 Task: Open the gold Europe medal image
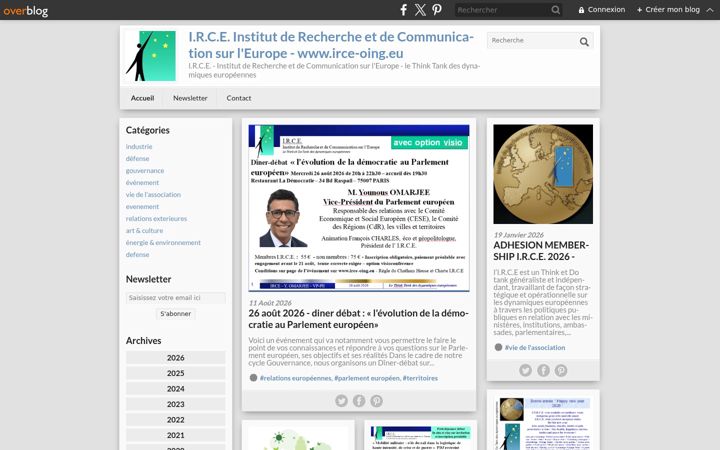pyautogui.click(x=543, y=174)
